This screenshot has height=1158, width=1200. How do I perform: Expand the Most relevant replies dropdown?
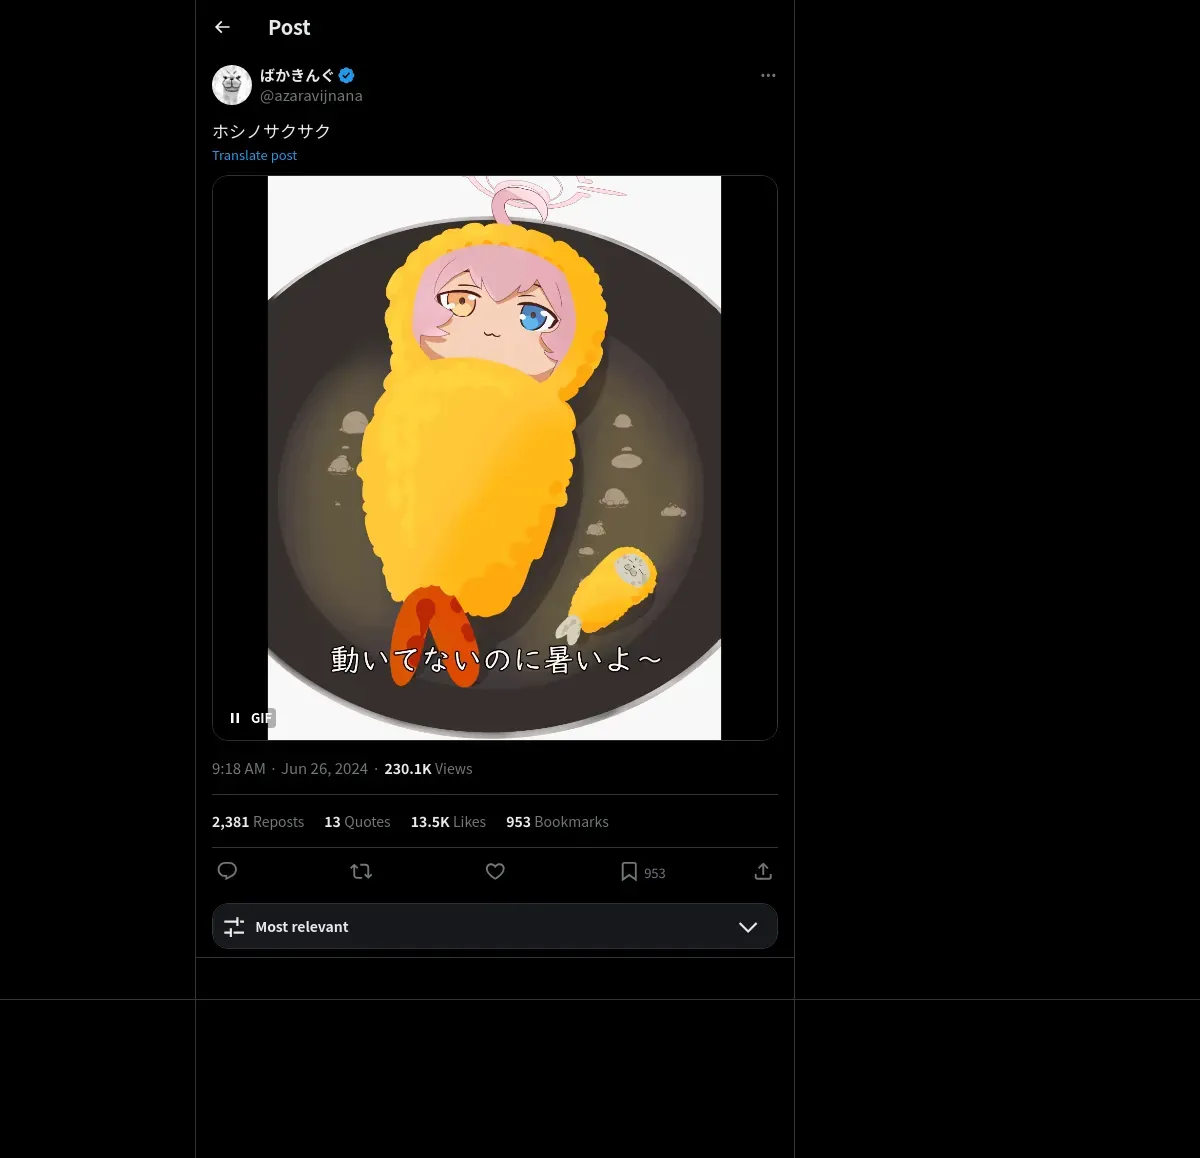point(494,927)
